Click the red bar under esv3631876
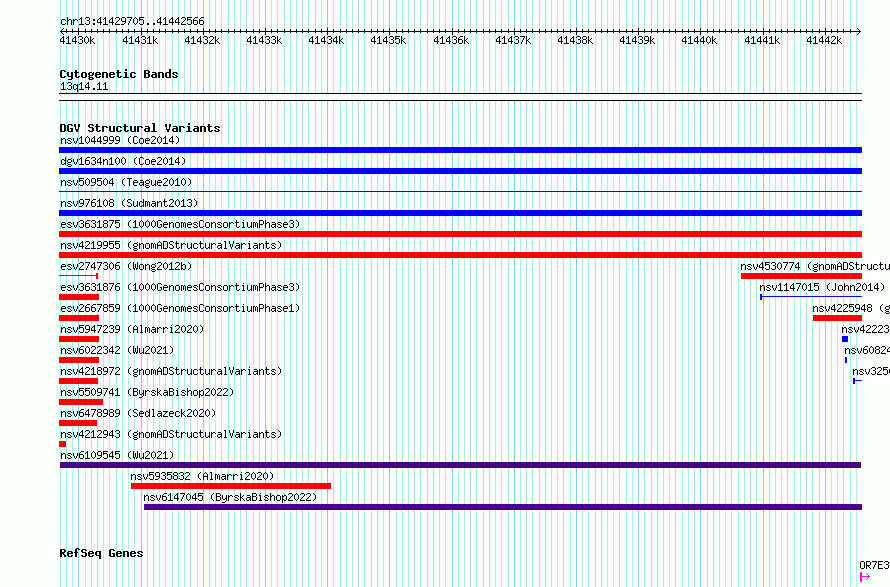The width and height of the screenshot is (890, 587). 79,297
